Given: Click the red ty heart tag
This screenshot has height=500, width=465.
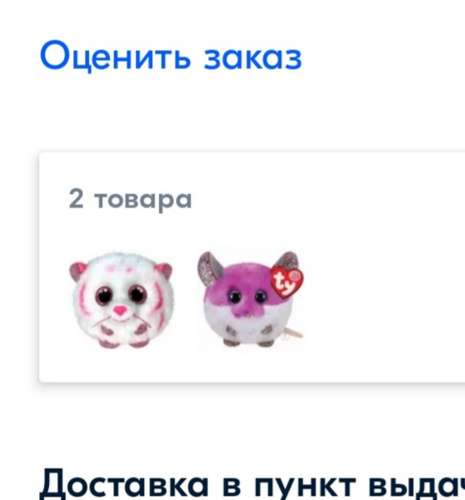Looking at the screenshot, I should [x=287, y=281].
